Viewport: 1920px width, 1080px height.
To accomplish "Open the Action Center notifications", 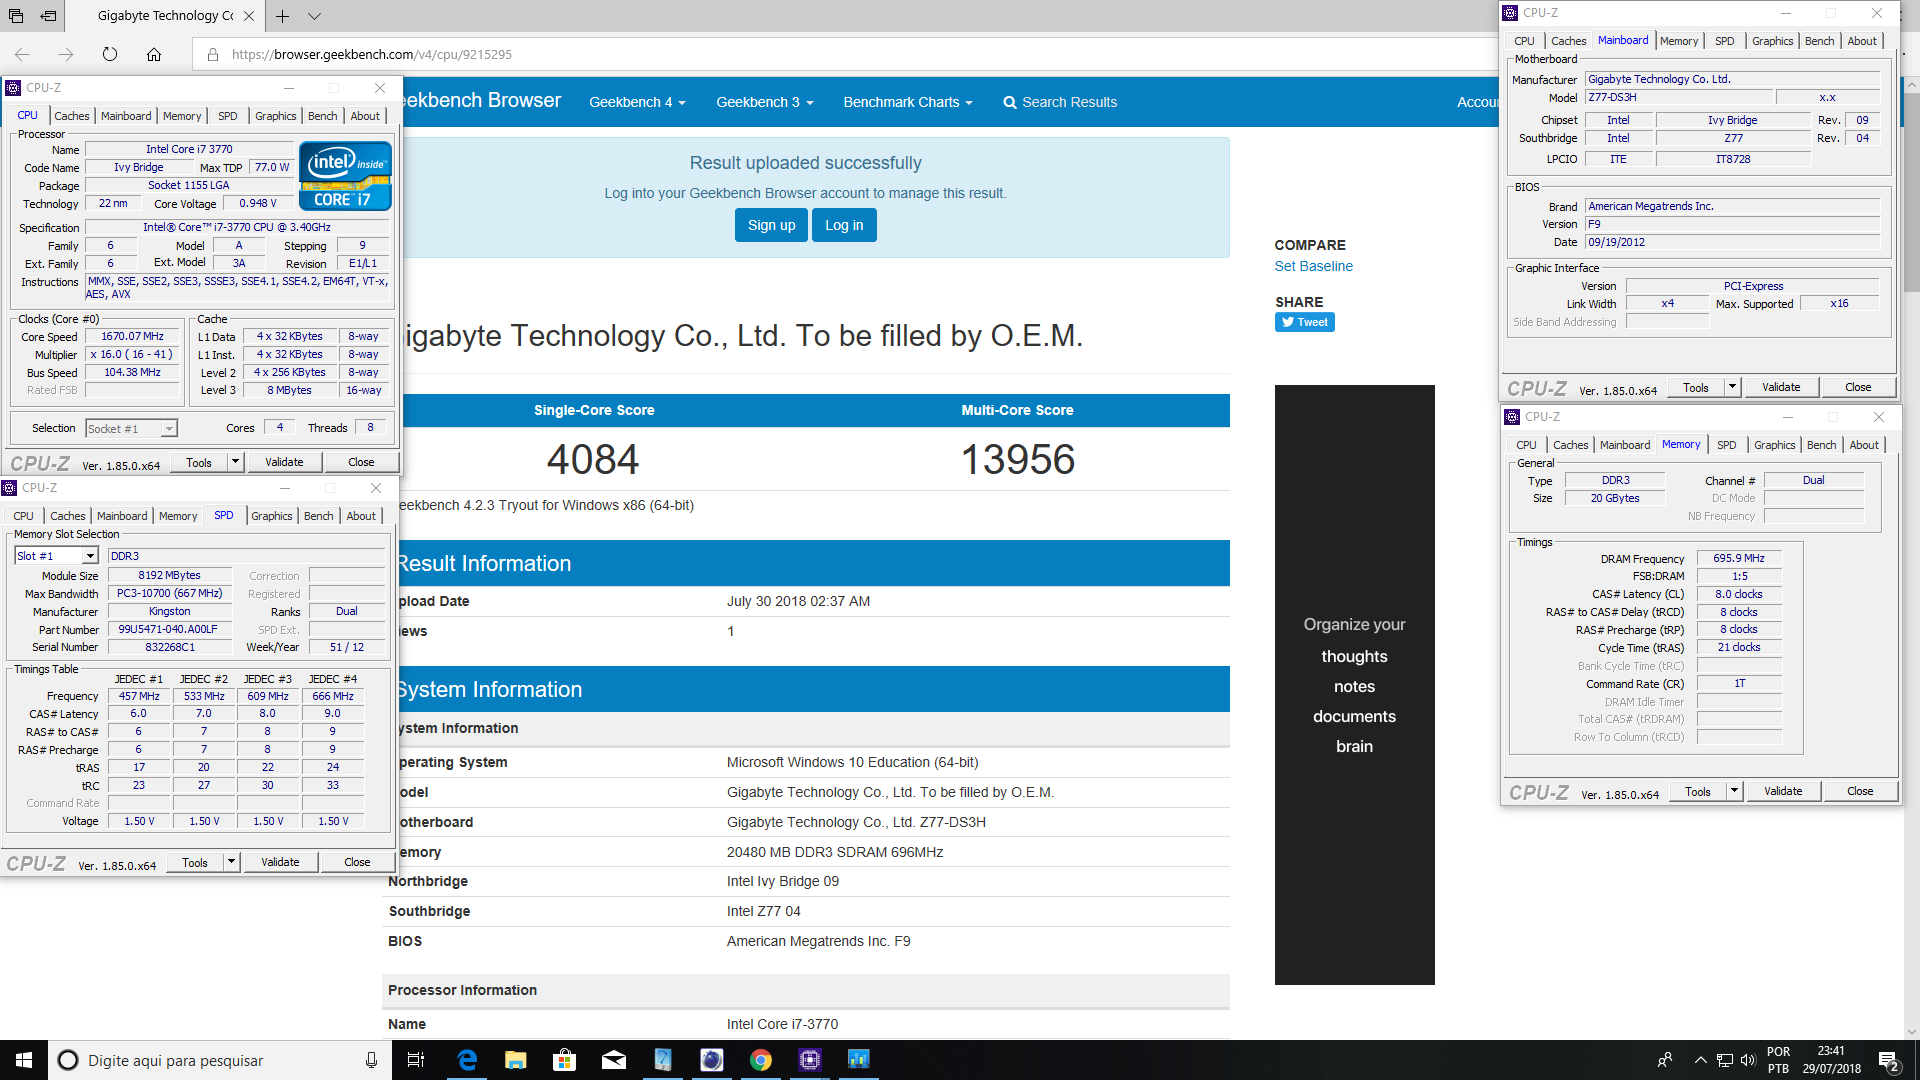I will point(1889,1060).
